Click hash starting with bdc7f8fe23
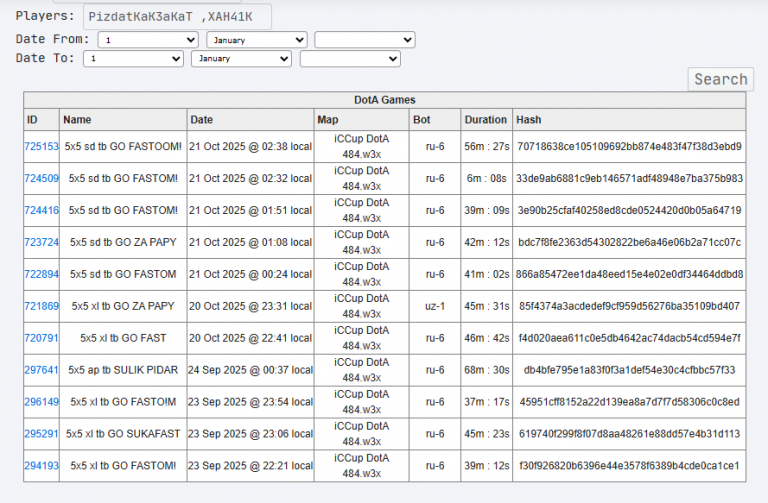 point(629,242)
